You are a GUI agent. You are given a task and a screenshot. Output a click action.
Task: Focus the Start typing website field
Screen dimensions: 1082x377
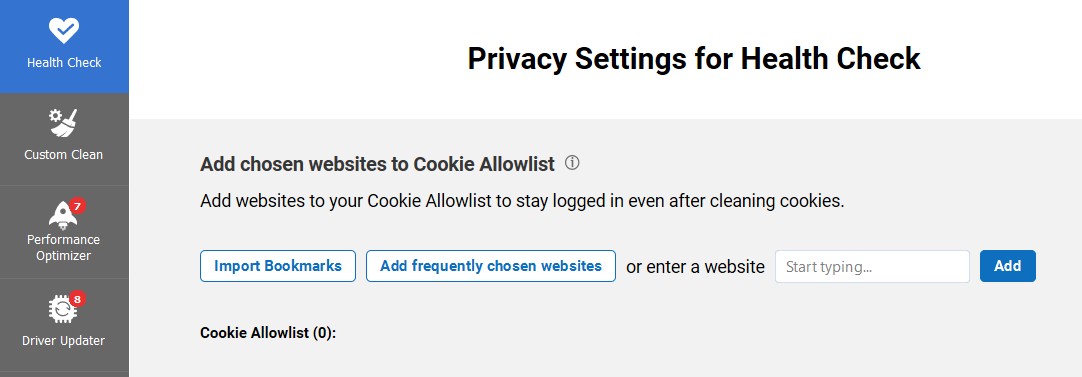click(x=872, y=267)
